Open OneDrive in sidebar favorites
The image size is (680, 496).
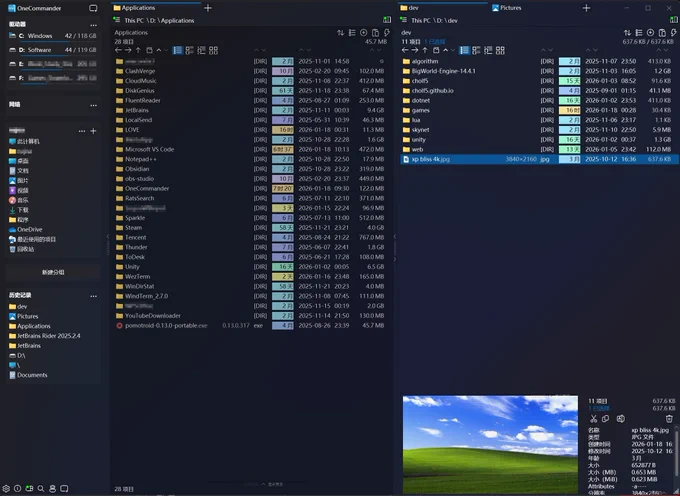(x=26, y=229)
